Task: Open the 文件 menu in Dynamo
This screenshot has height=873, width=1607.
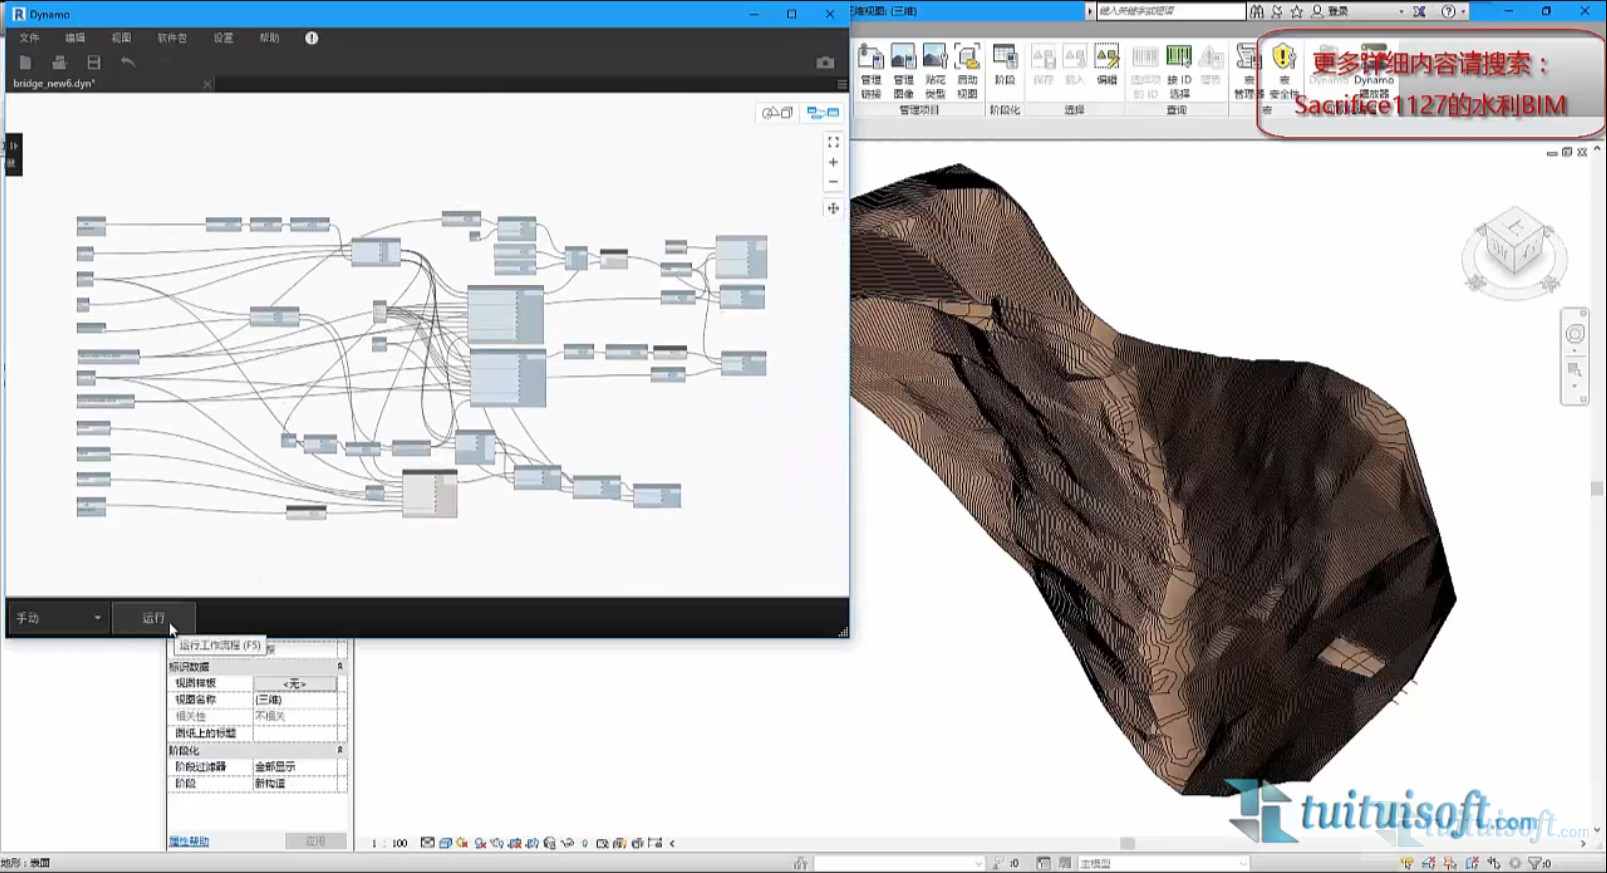Action: 29,38
